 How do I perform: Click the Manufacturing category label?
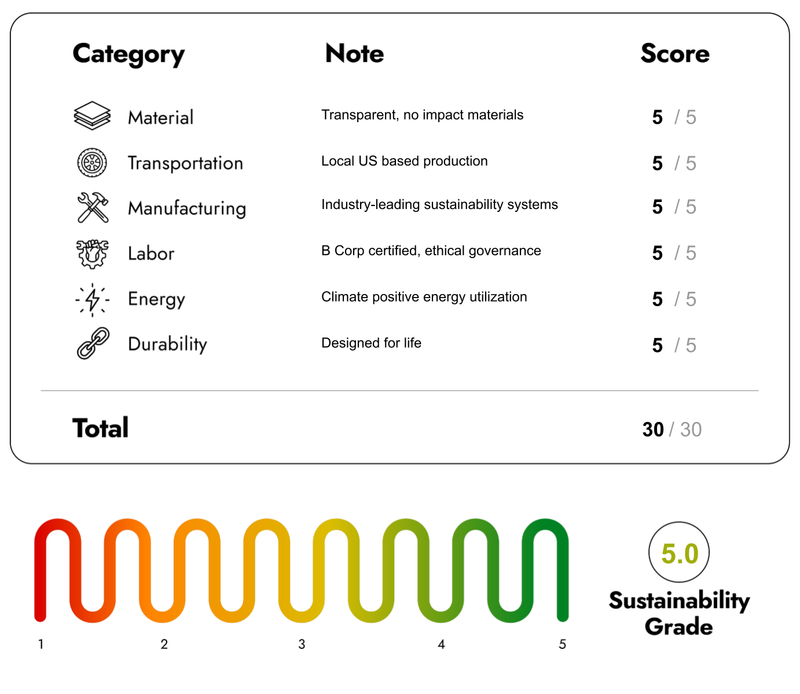pos(187,209)
